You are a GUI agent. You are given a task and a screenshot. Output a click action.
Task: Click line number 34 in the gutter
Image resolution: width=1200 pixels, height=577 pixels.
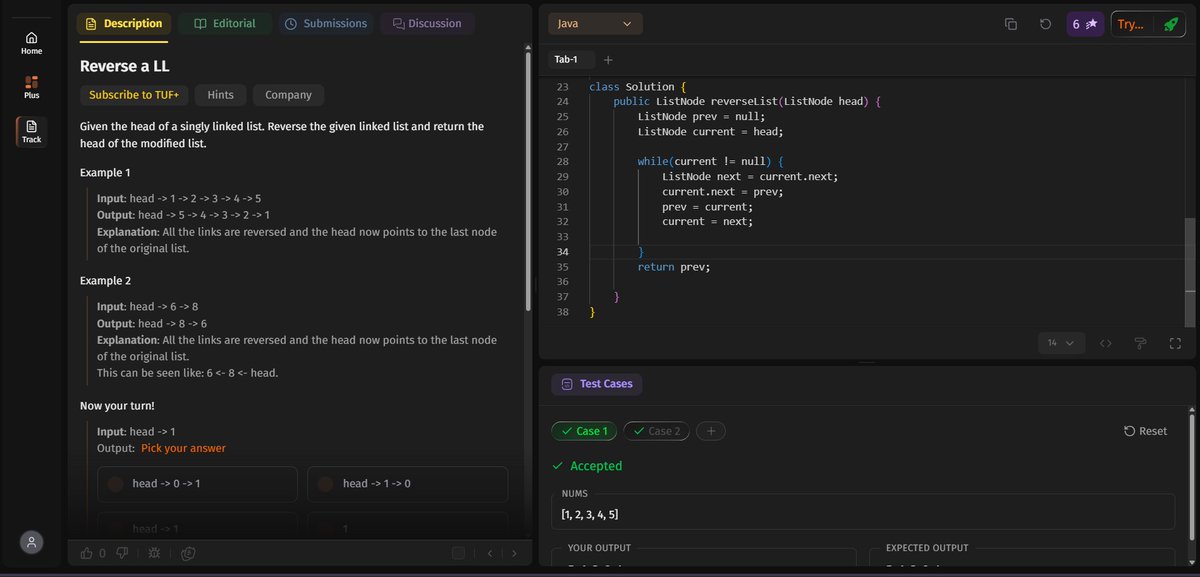point(562,252)
